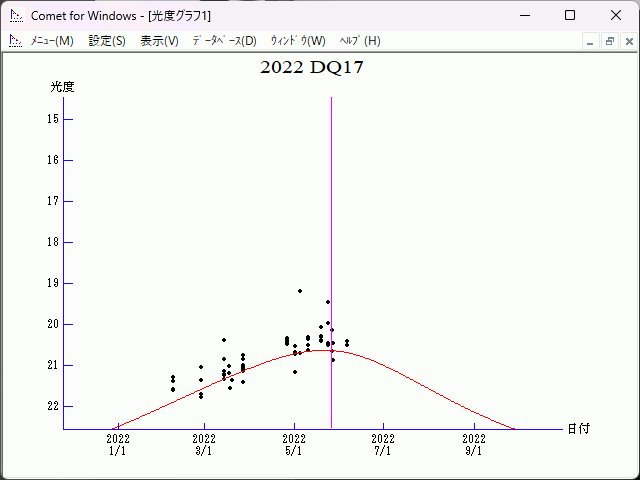
Task: Restore down the inner graph child window
Action: (609, 41)
